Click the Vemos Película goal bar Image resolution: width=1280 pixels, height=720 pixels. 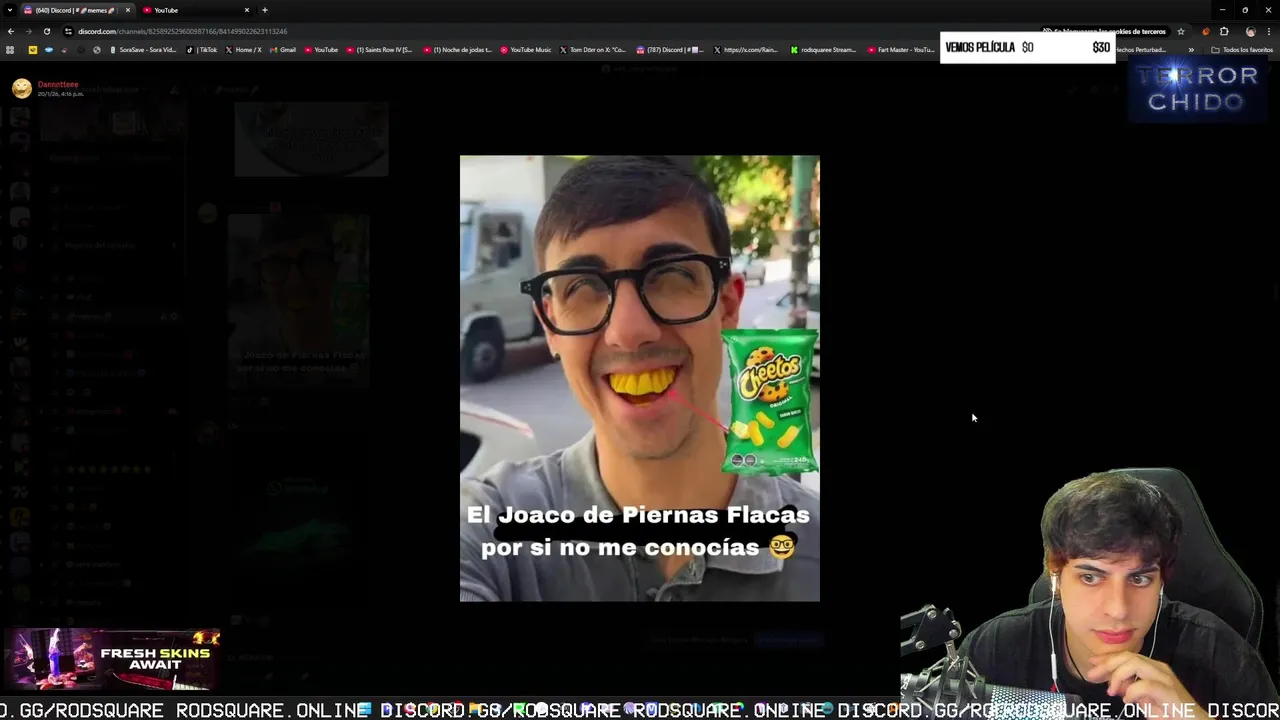1028,47
